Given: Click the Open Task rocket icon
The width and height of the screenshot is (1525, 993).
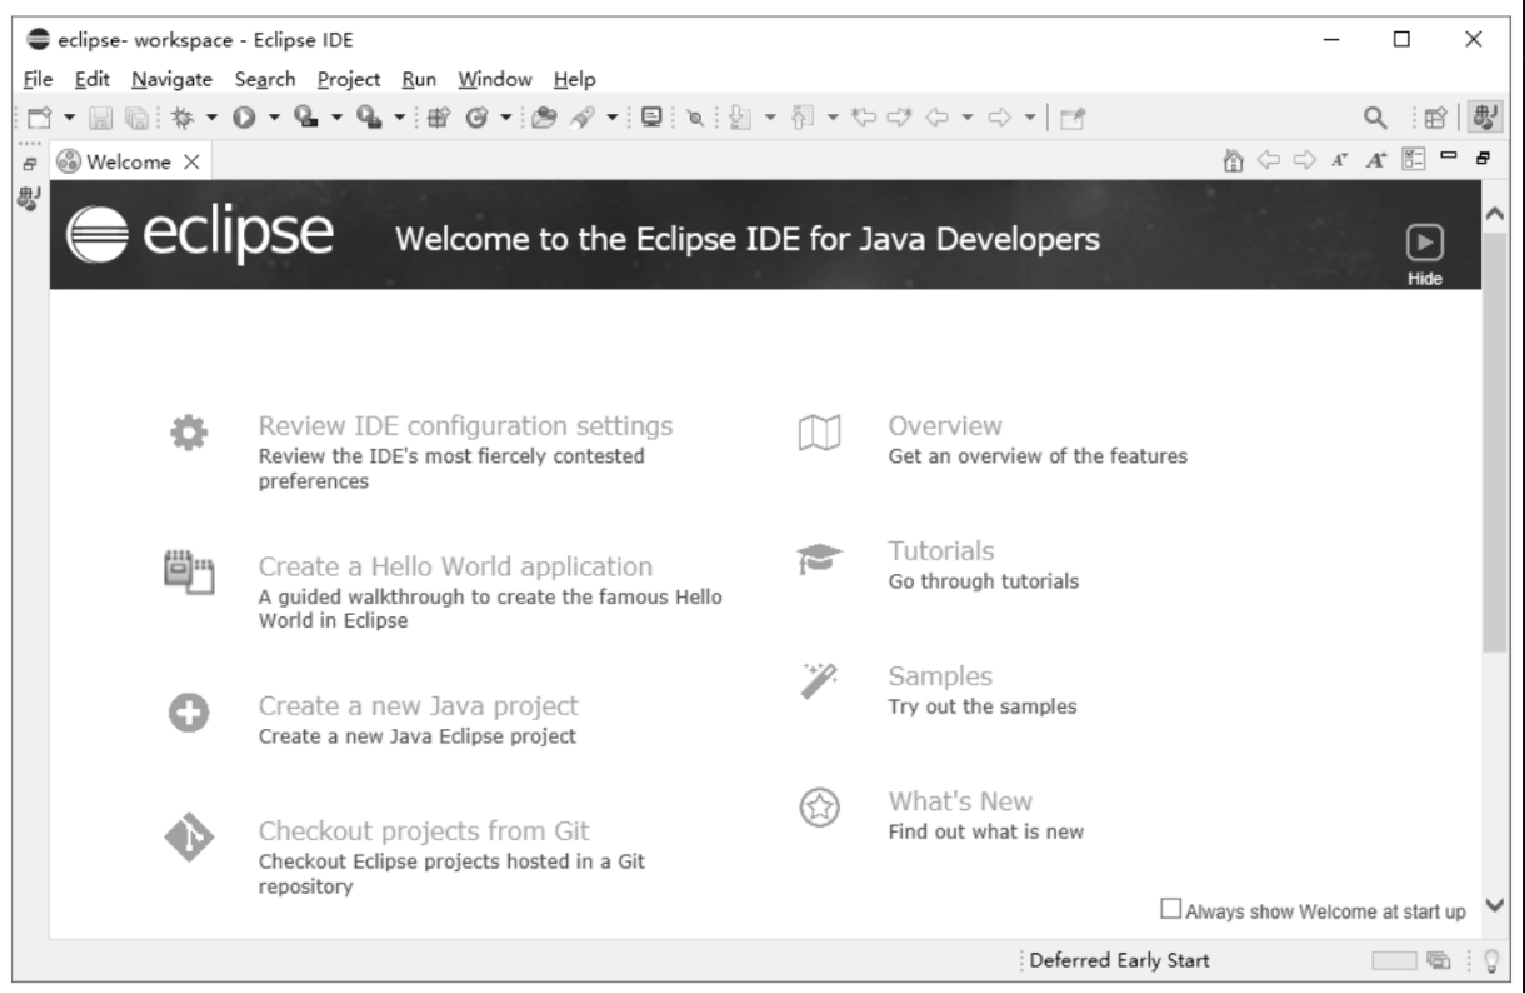Looking at the screenshot, I should (x=582, y=118).
